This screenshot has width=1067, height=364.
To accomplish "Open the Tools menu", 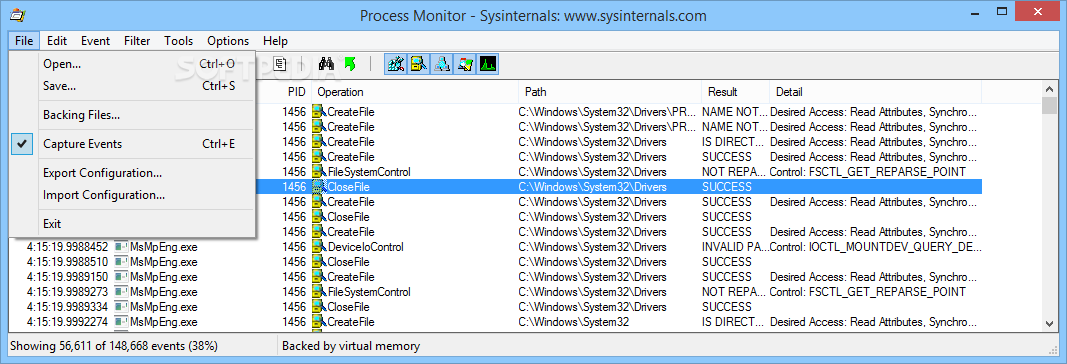I will (x=178, y=41).
